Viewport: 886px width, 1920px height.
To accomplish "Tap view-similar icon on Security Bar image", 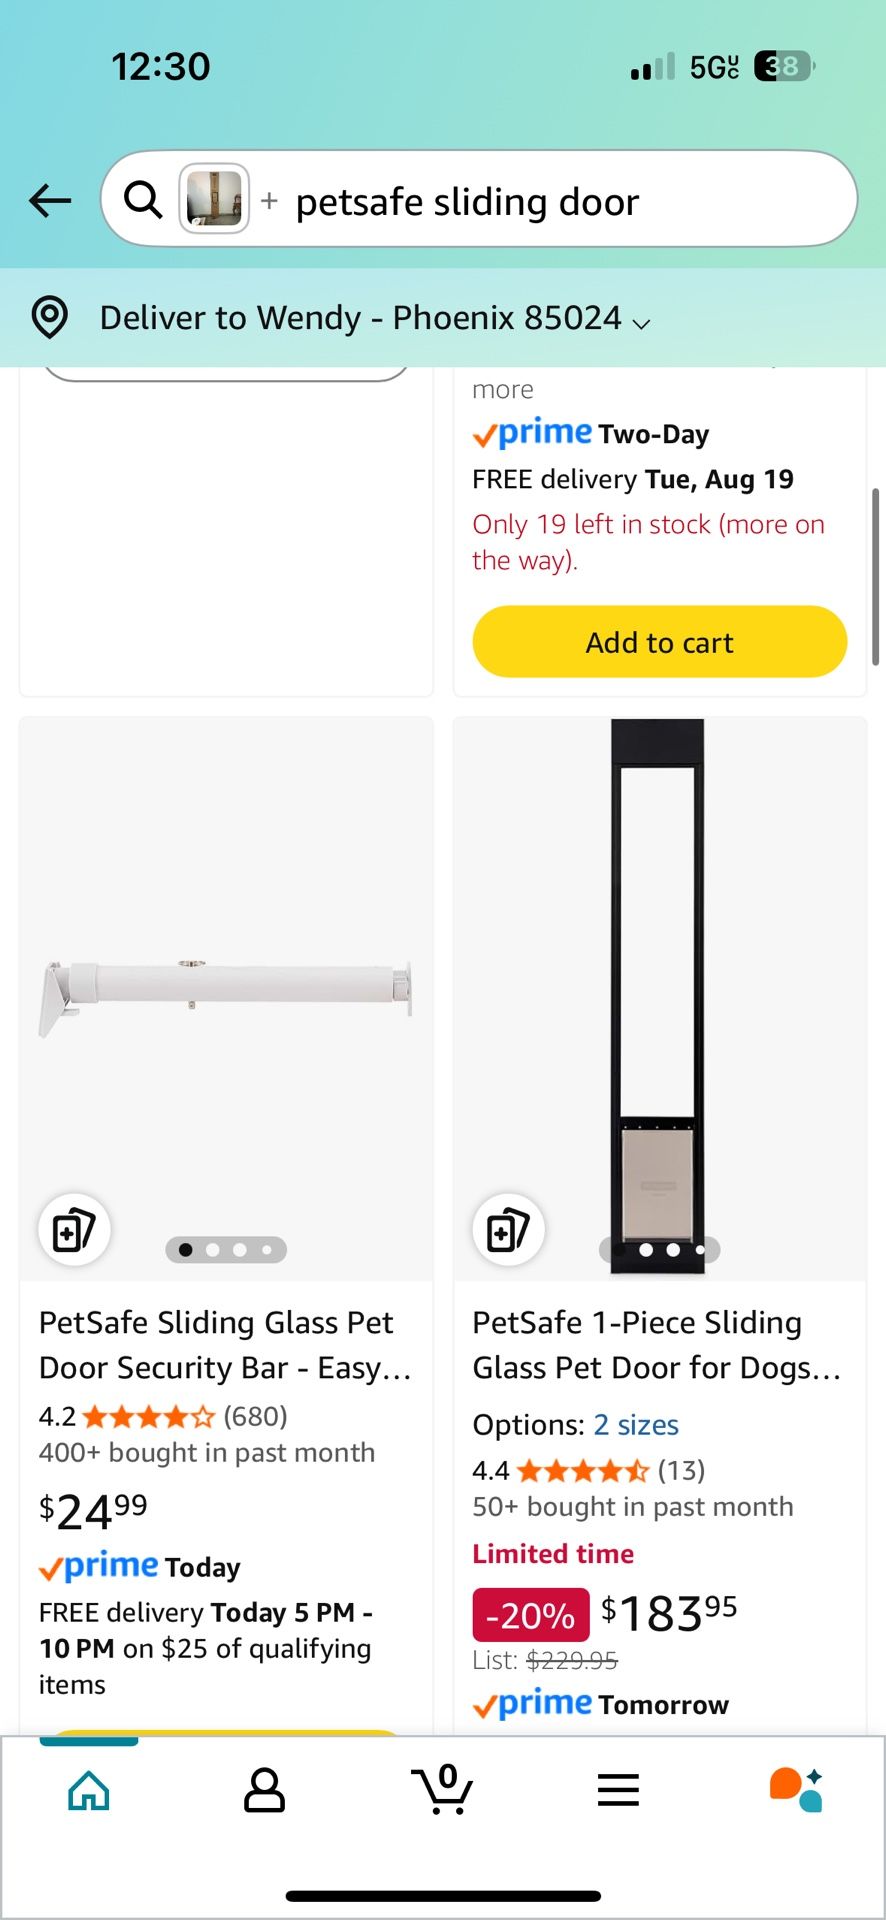I will (74, 1230).
